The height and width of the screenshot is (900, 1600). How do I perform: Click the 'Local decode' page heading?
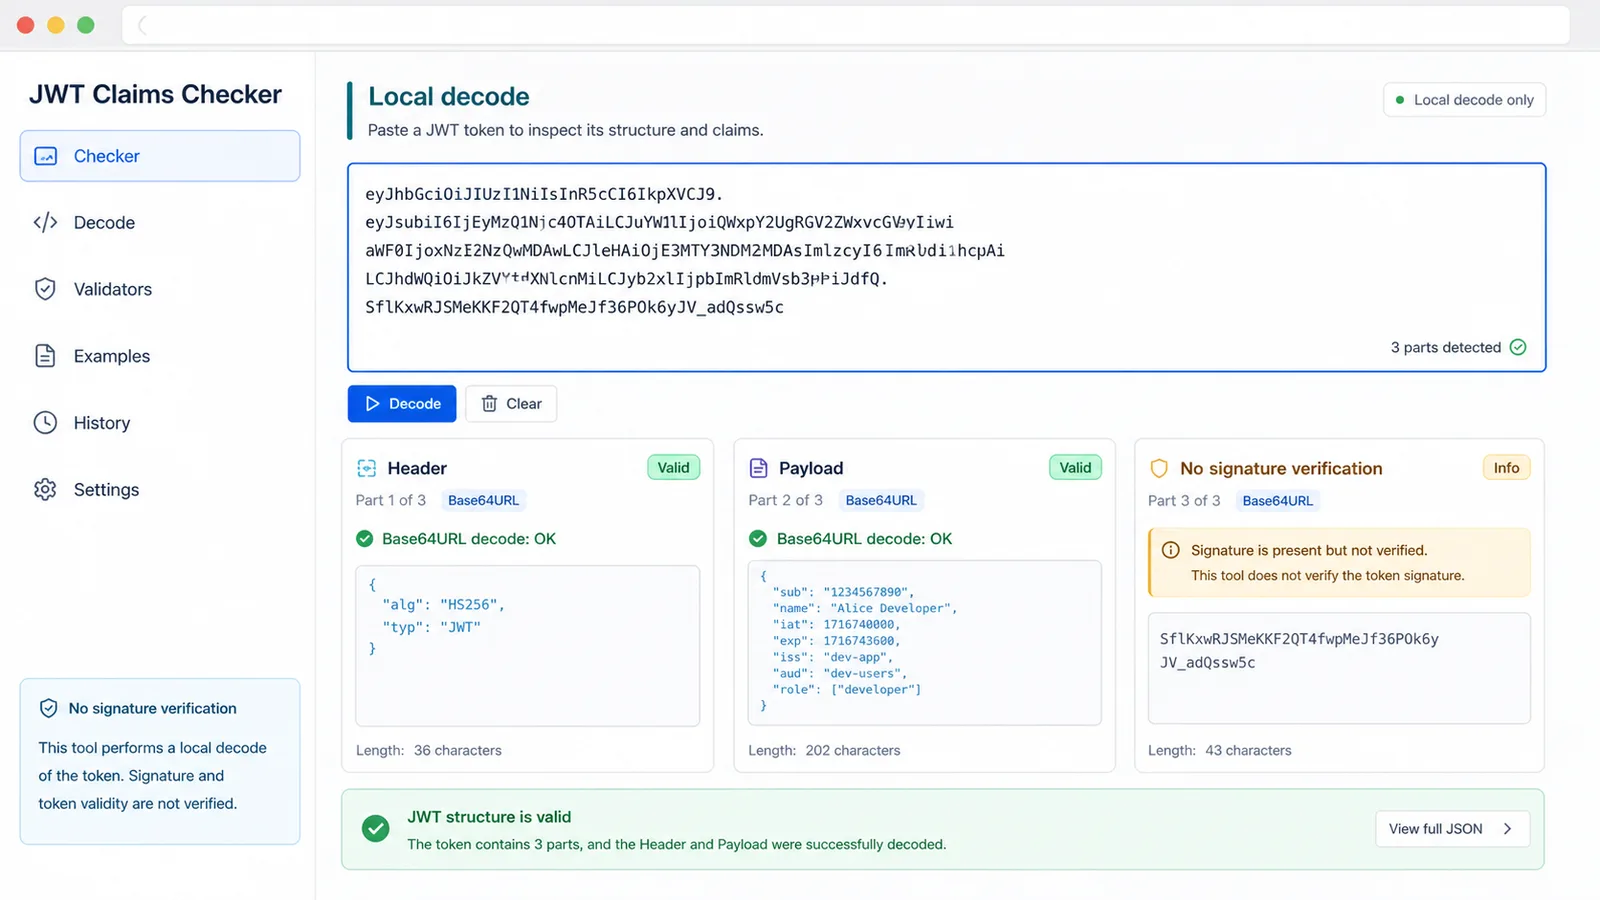point(449,97)
